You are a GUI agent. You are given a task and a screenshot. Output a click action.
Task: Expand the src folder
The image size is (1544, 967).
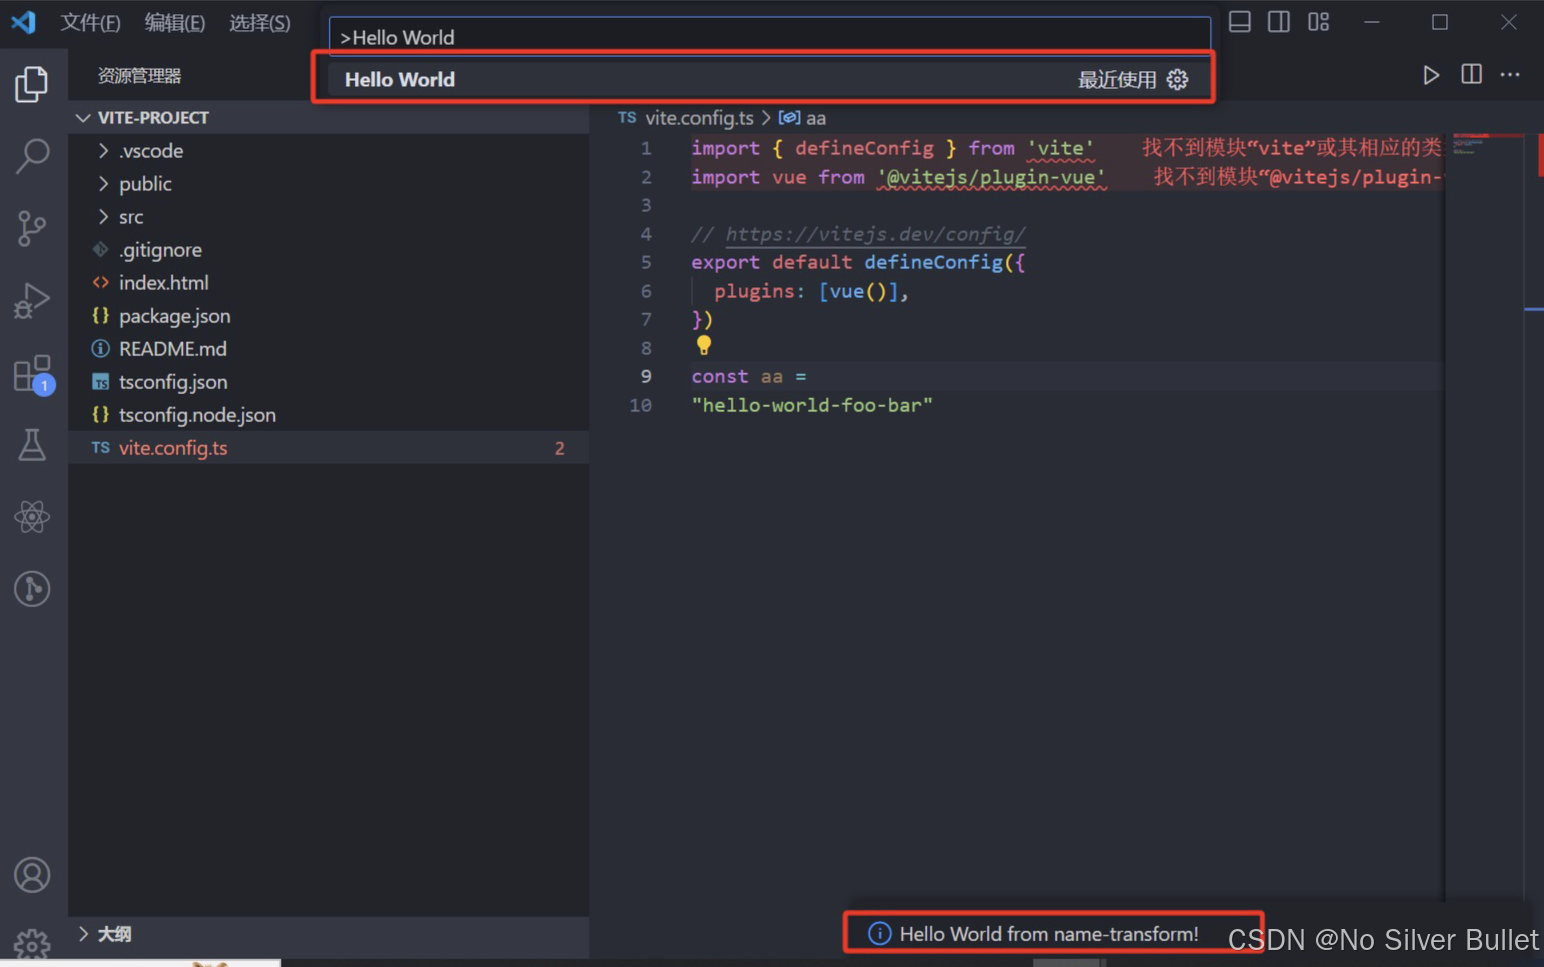(328, 217)
